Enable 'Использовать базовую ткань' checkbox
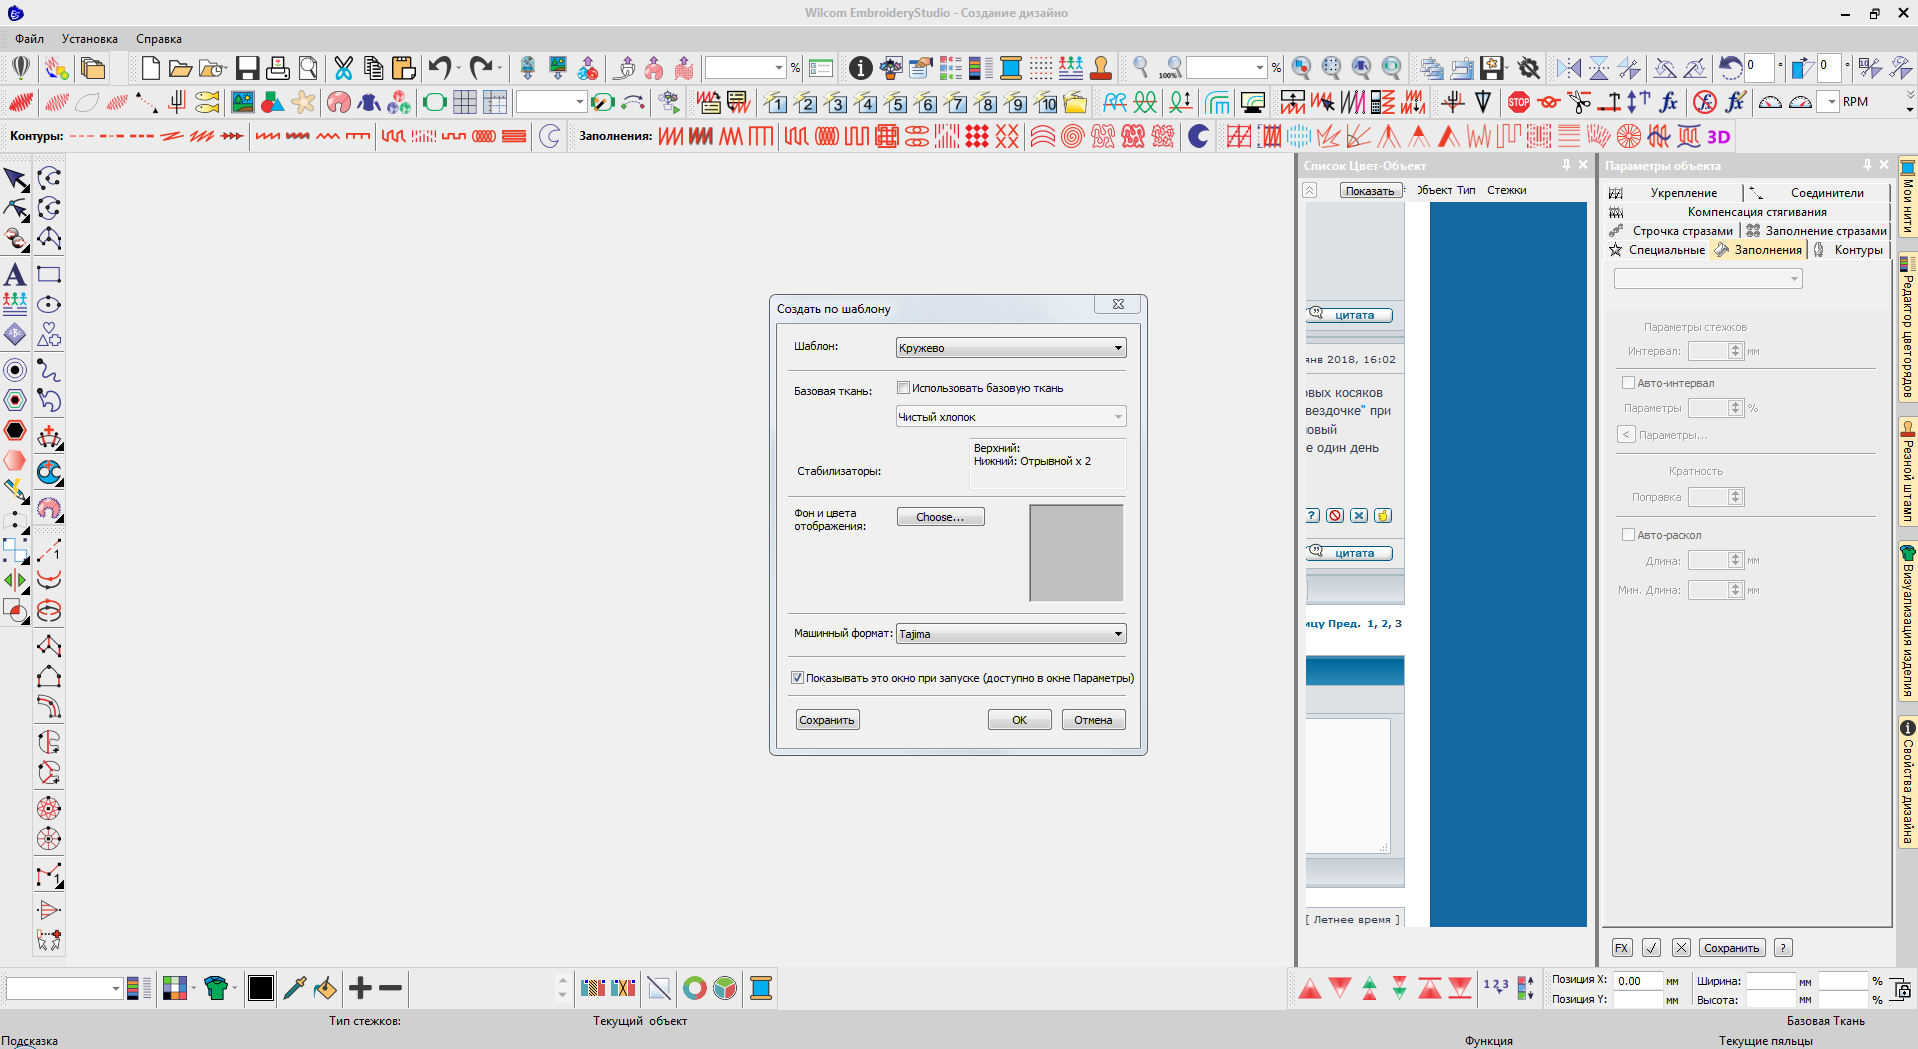This screenshot has height=1049, width=1918. (x=903, y=388)
